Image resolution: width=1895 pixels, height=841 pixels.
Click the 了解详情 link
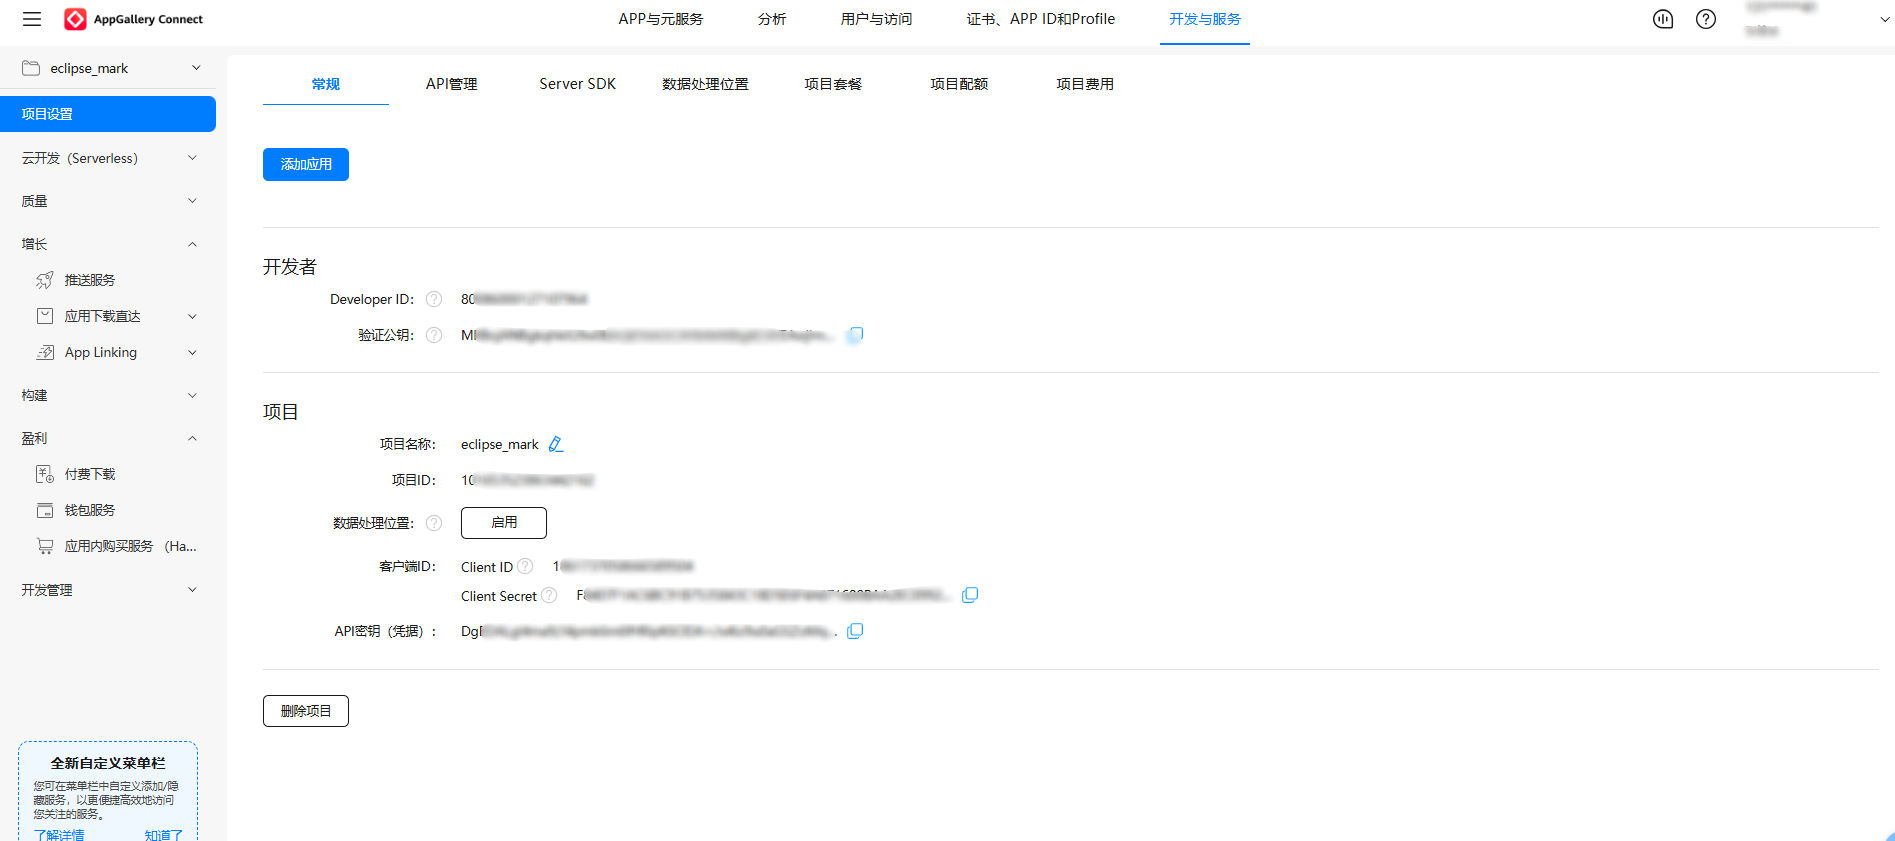pos(59,834)
